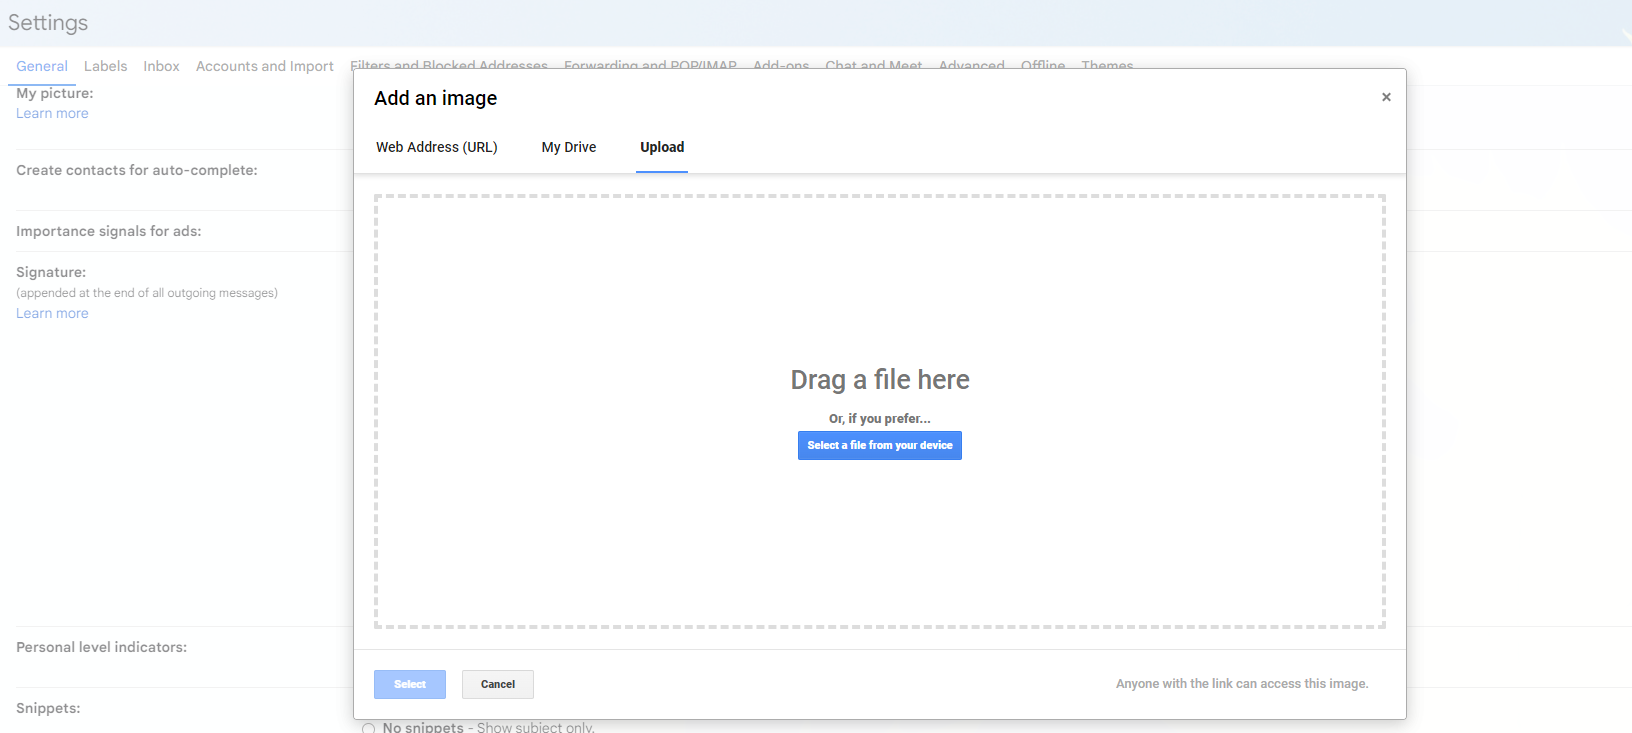
Task: Open the Add-ons settings tab
Action: 781,65
